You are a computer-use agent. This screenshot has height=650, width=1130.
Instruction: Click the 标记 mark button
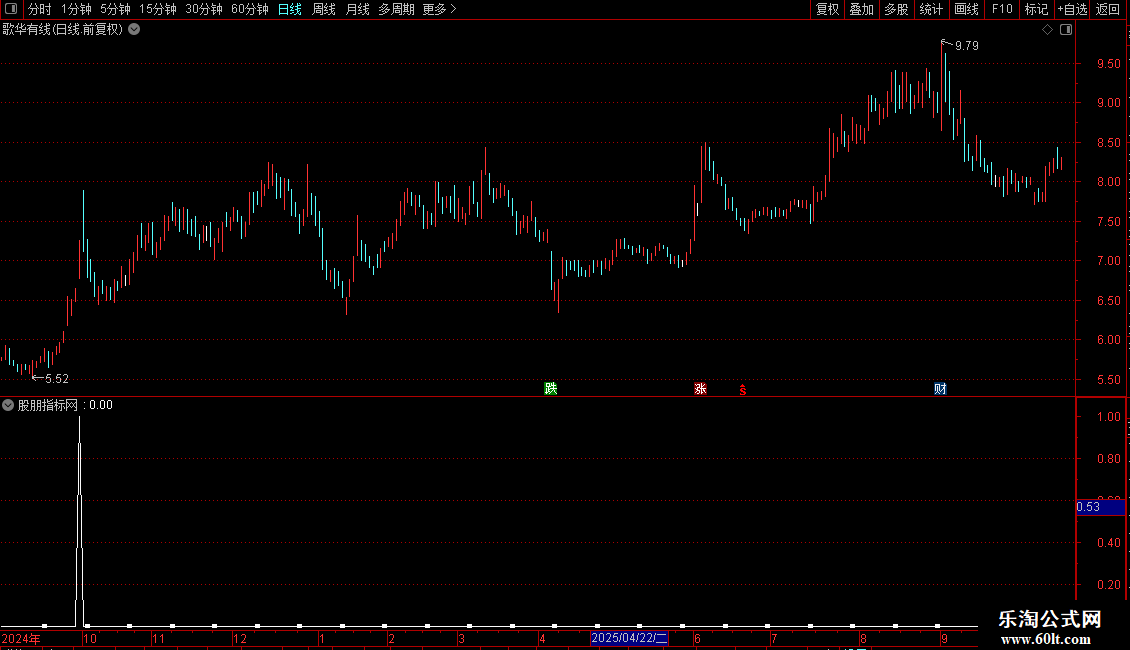(1036, 9)
